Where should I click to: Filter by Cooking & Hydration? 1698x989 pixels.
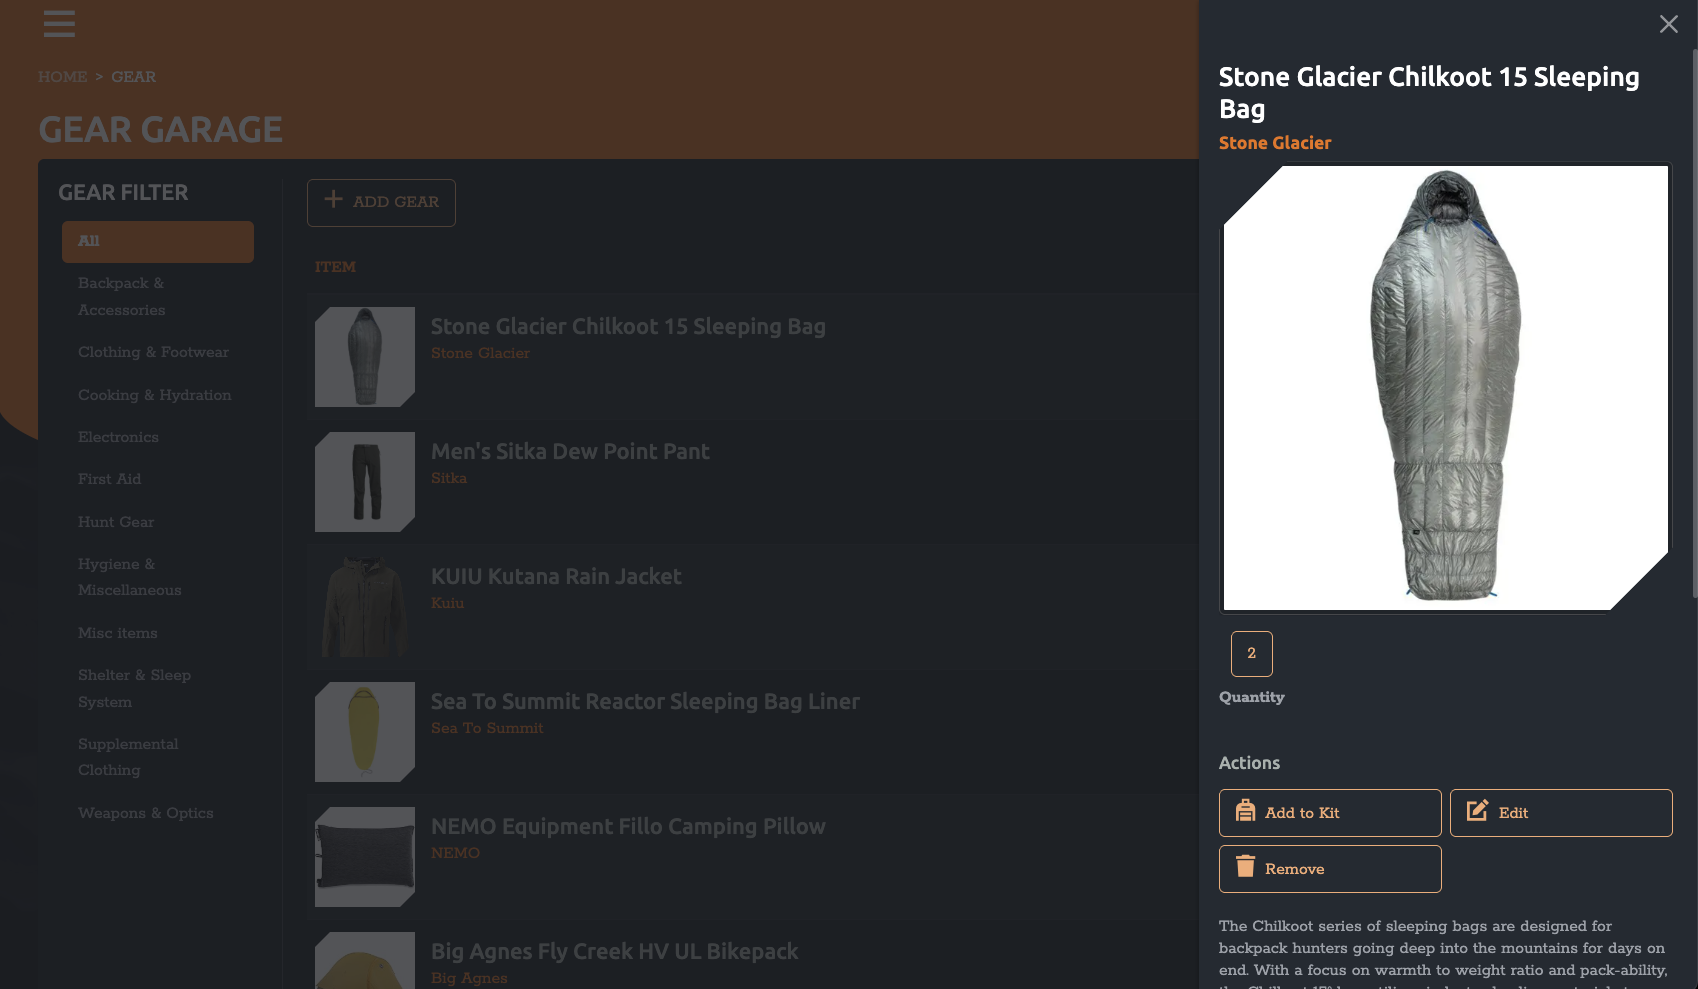pyautogui.click(x=158, y=395)
